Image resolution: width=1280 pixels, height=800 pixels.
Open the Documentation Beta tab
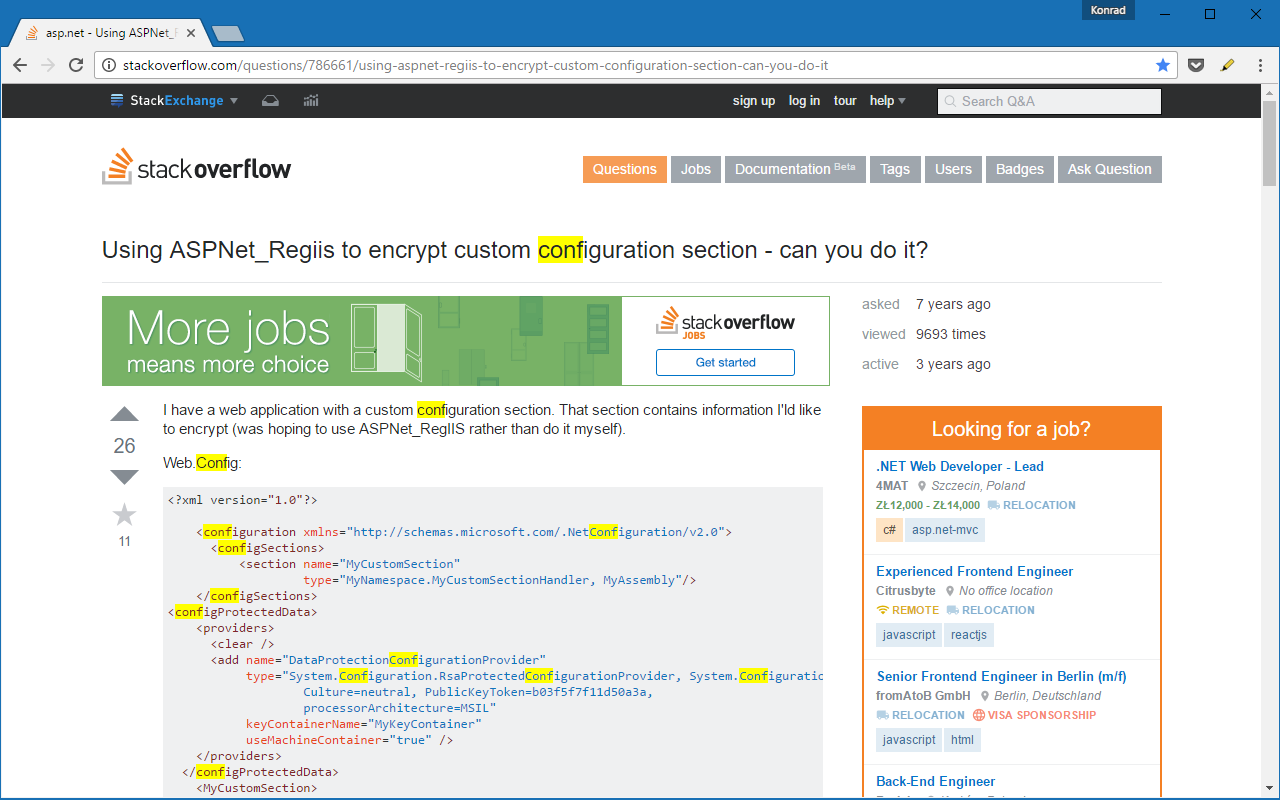coord(795,169)
